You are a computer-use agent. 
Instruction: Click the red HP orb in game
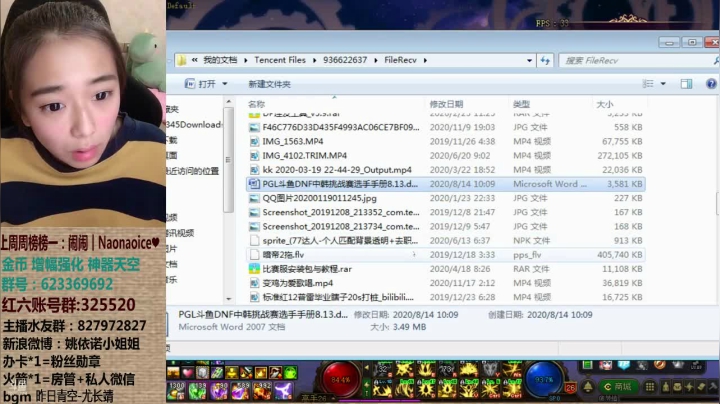pos(340,380)
